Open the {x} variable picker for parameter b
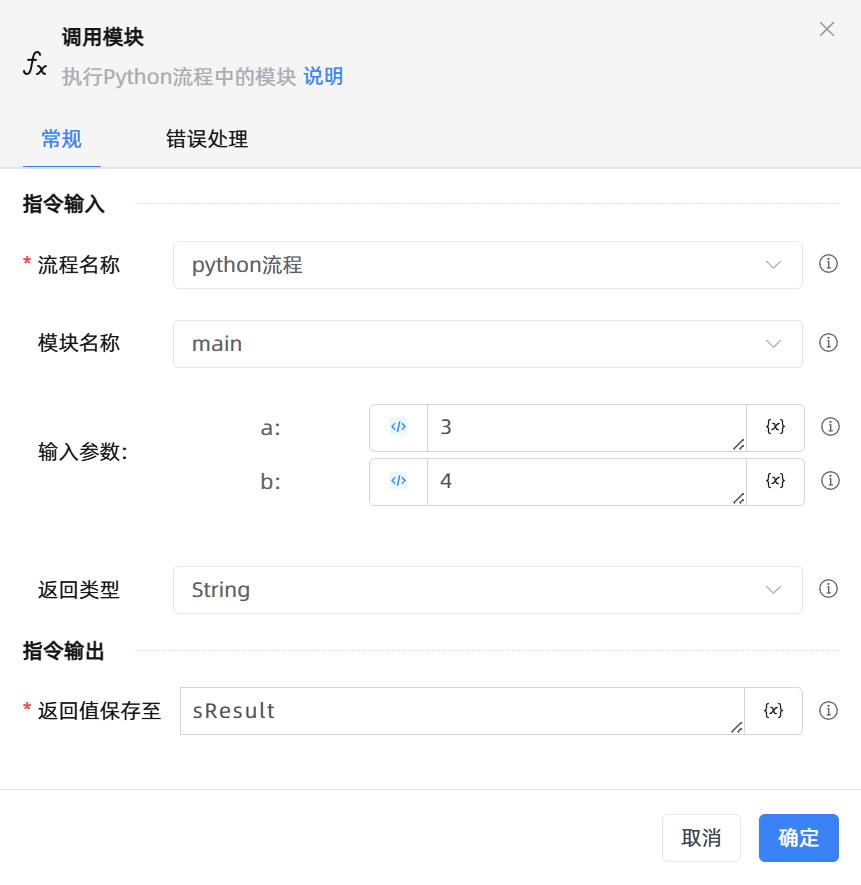This screenshot has height=885, width=861. [774, 481]
